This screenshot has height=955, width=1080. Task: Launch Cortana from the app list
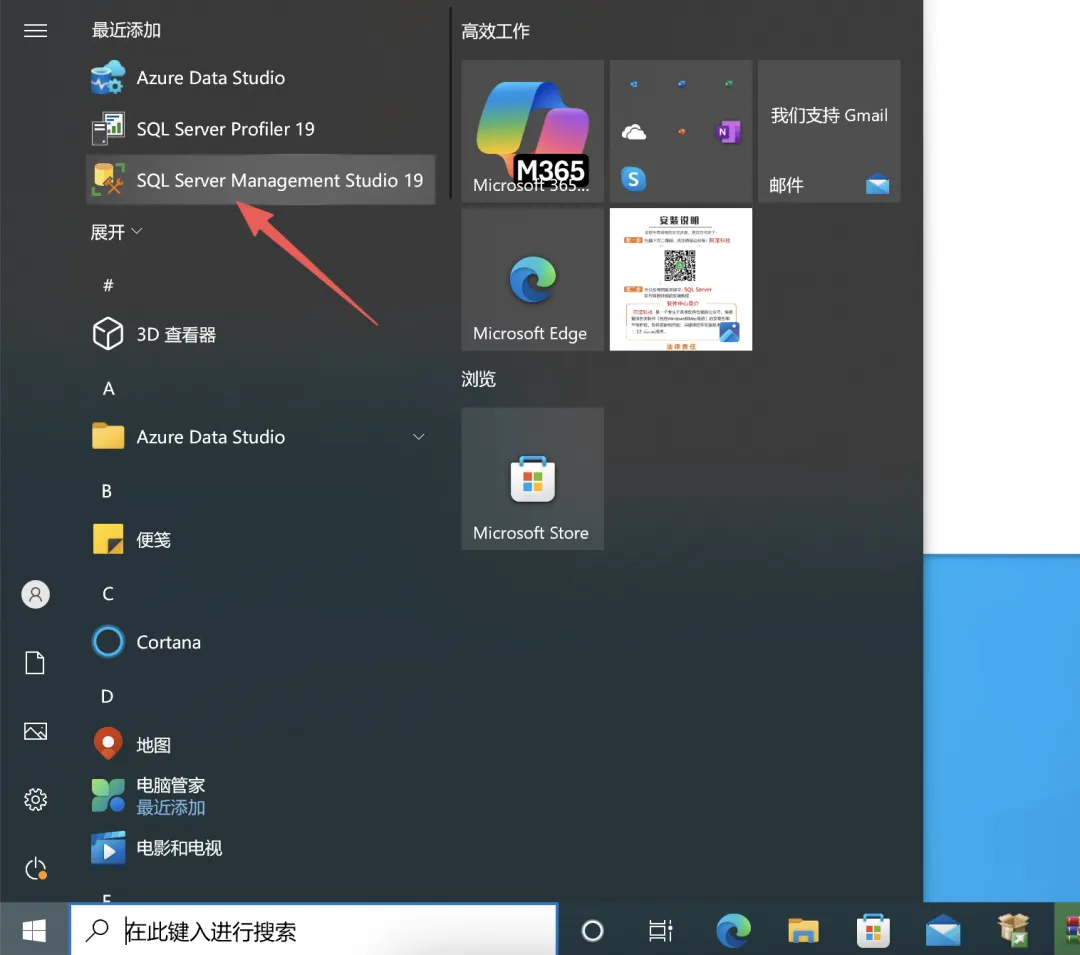pyautogui.click(x=260, y=642)
